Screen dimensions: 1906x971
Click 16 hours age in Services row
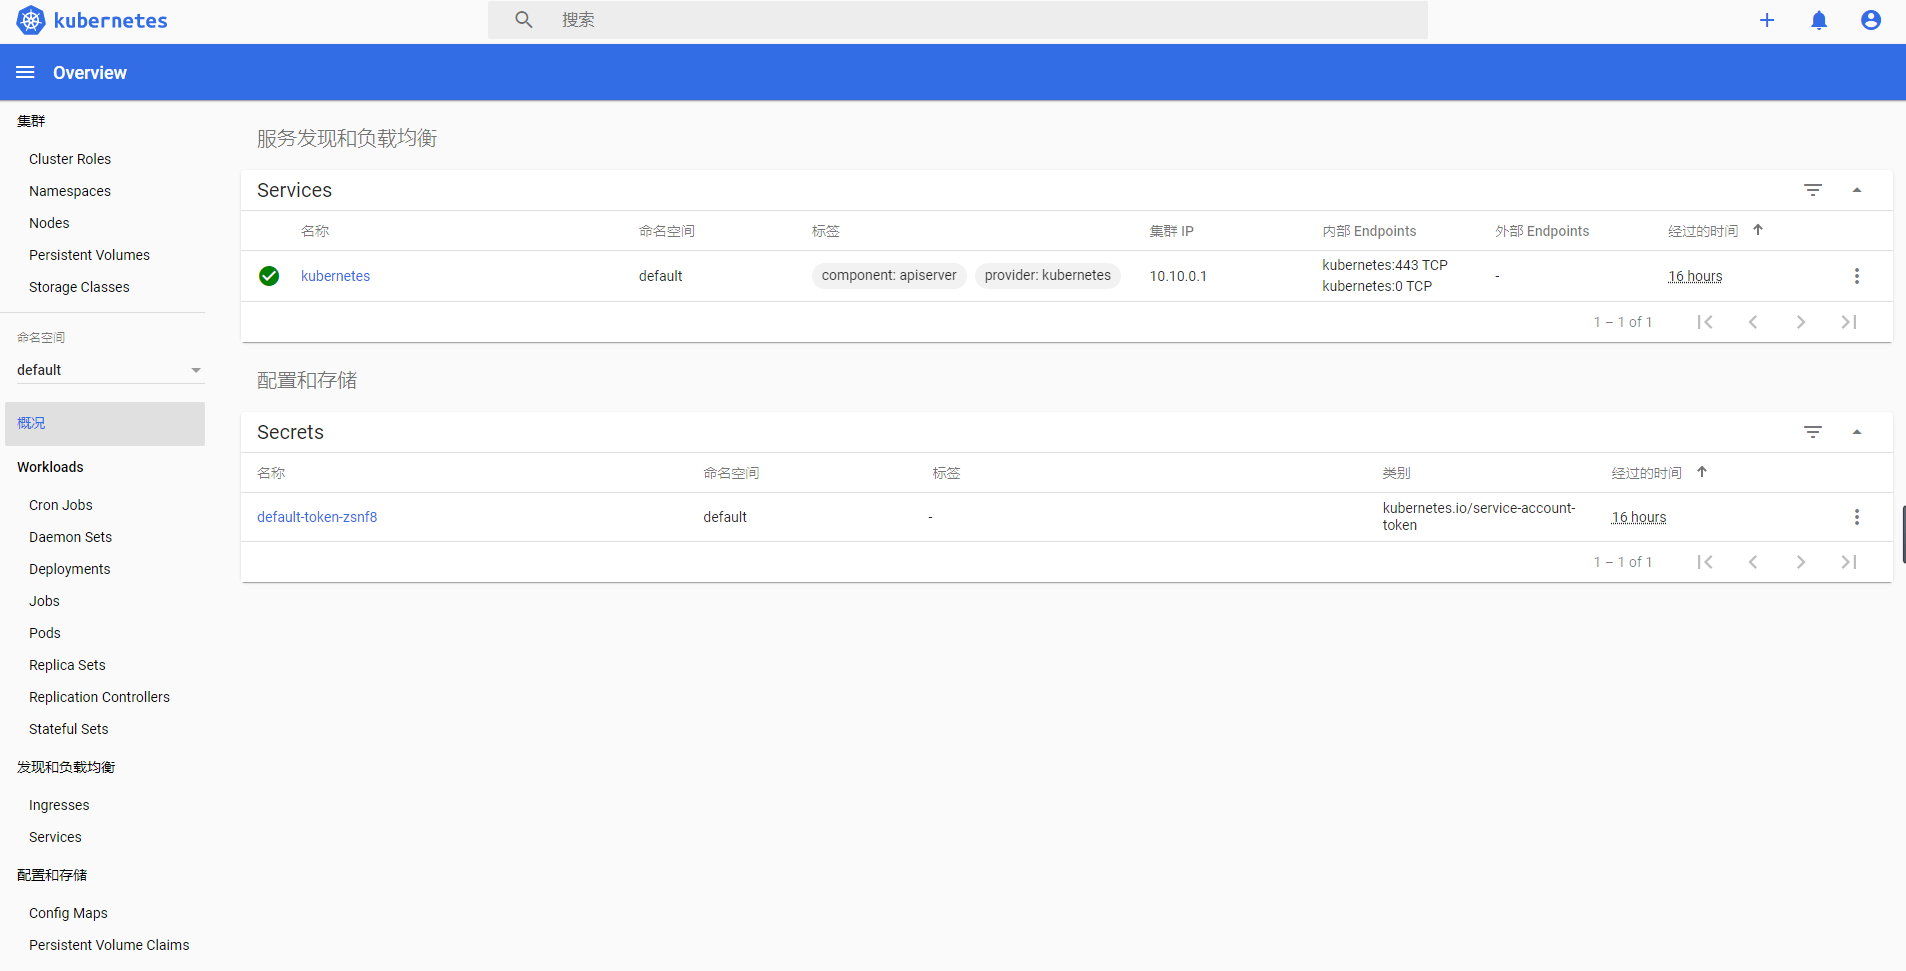(x=1695, y=276)
